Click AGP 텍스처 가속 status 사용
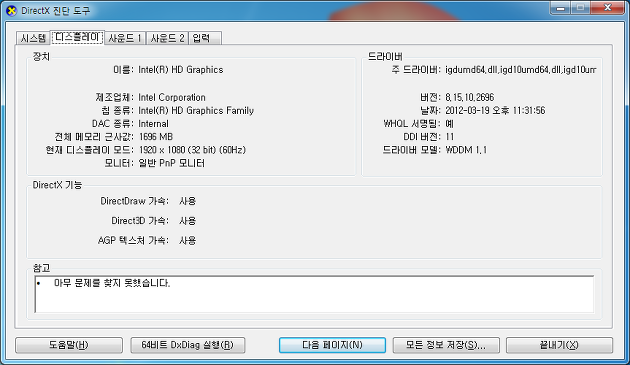 coord(188,240)
